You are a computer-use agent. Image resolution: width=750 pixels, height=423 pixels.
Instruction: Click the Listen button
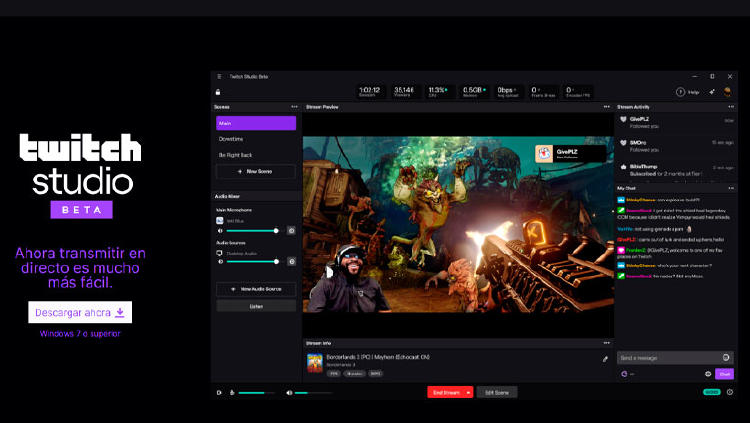256,306
